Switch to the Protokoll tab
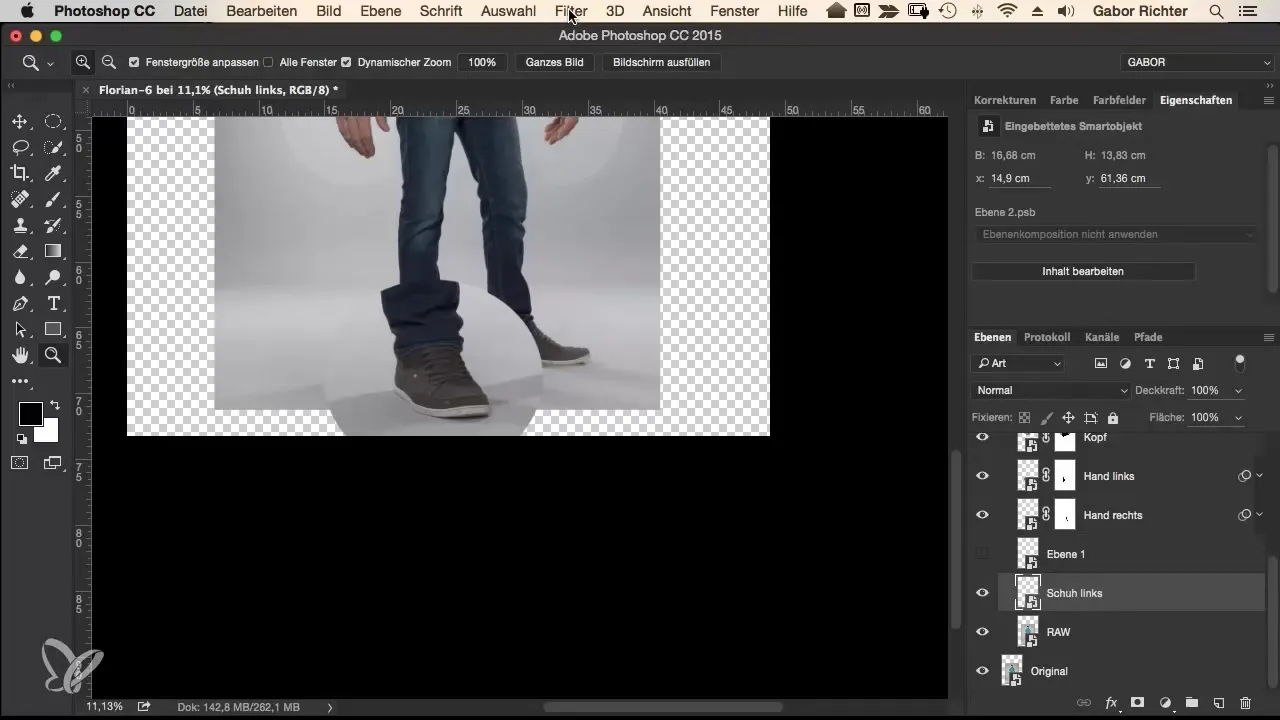The width and height of the screenshot is (1280, 720). 1047,337
